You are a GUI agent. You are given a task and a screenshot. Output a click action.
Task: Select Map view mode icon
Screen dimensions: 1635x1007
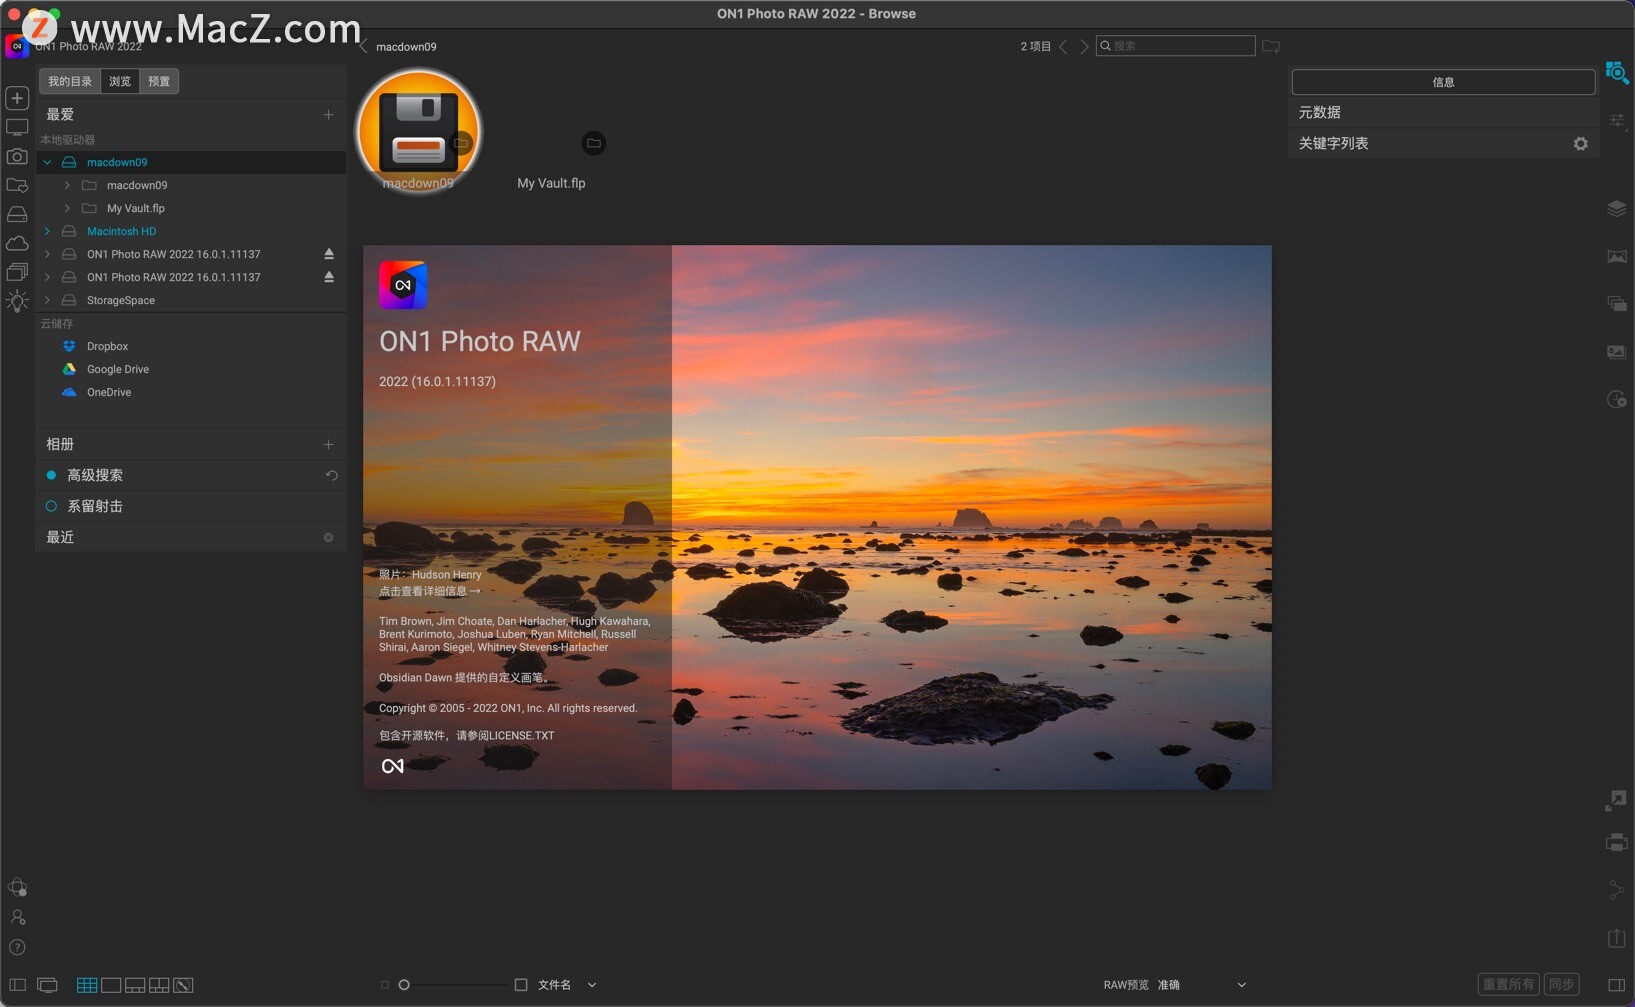pos(183,985)
